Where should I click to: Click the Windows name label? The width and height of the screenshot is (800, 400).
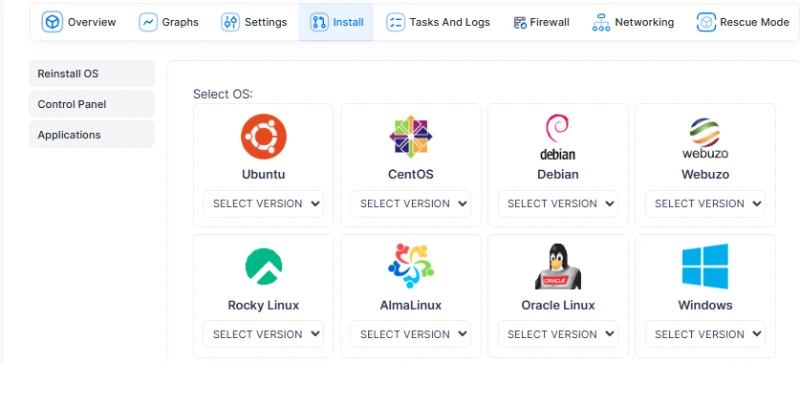pos(705,305)
